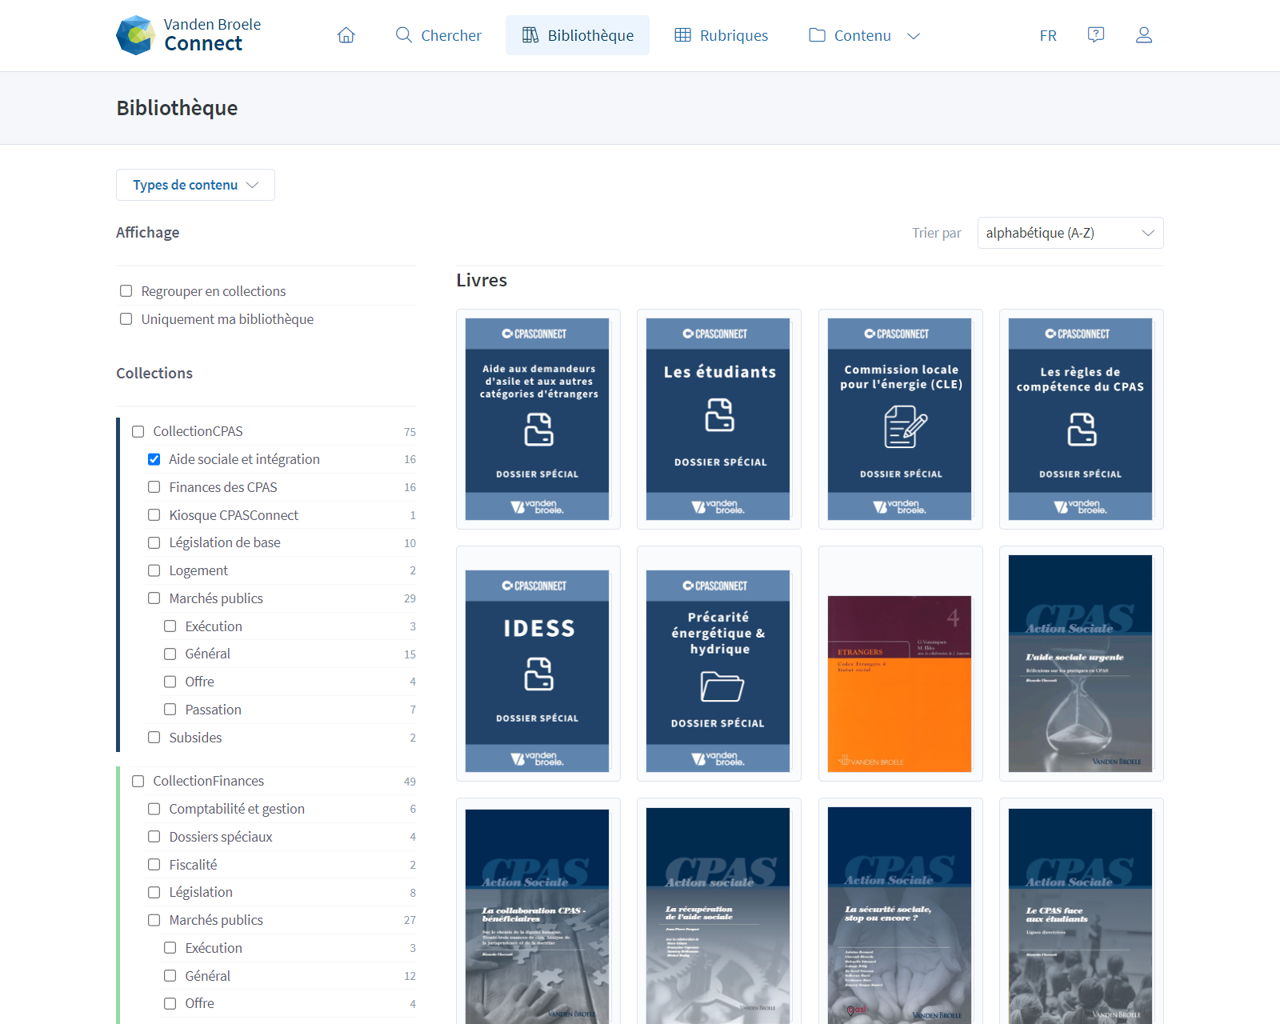Screen dimensions: 1280x1024
Task: Check Kiosque CPASConnect
Action: [154, 515]
